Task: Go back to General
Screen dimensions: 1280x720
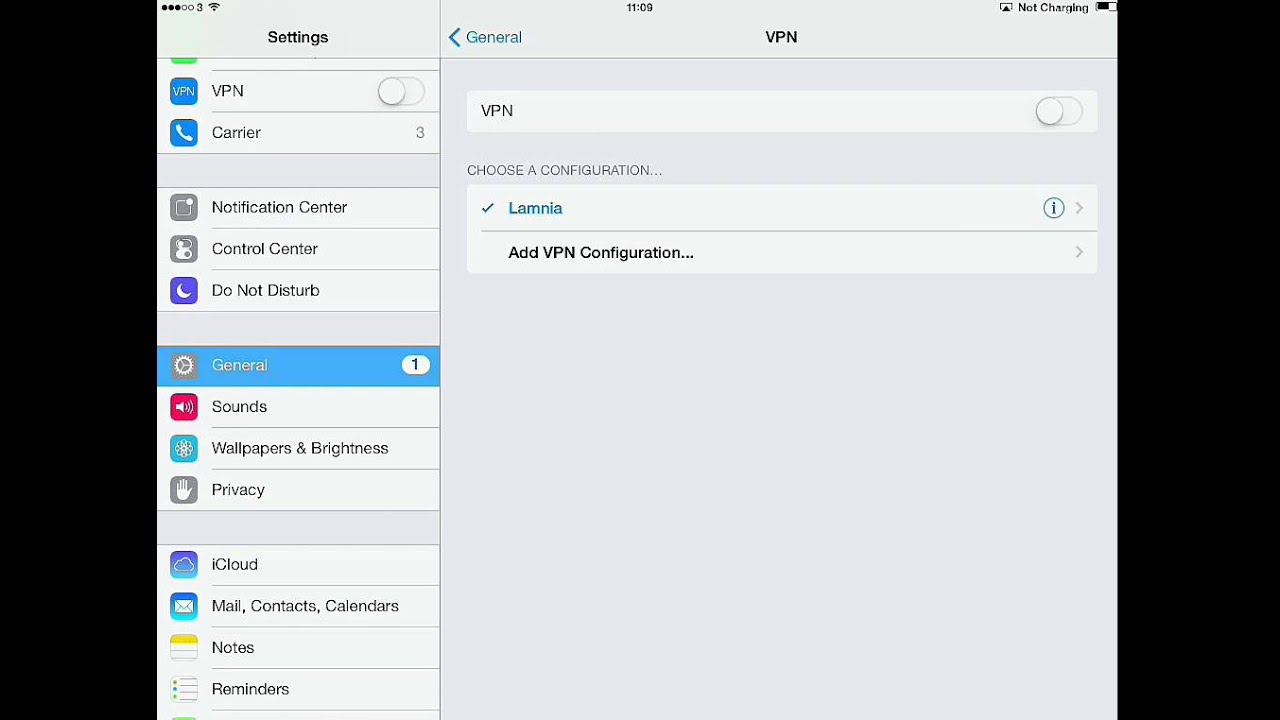Action: [x=485, y=37]
